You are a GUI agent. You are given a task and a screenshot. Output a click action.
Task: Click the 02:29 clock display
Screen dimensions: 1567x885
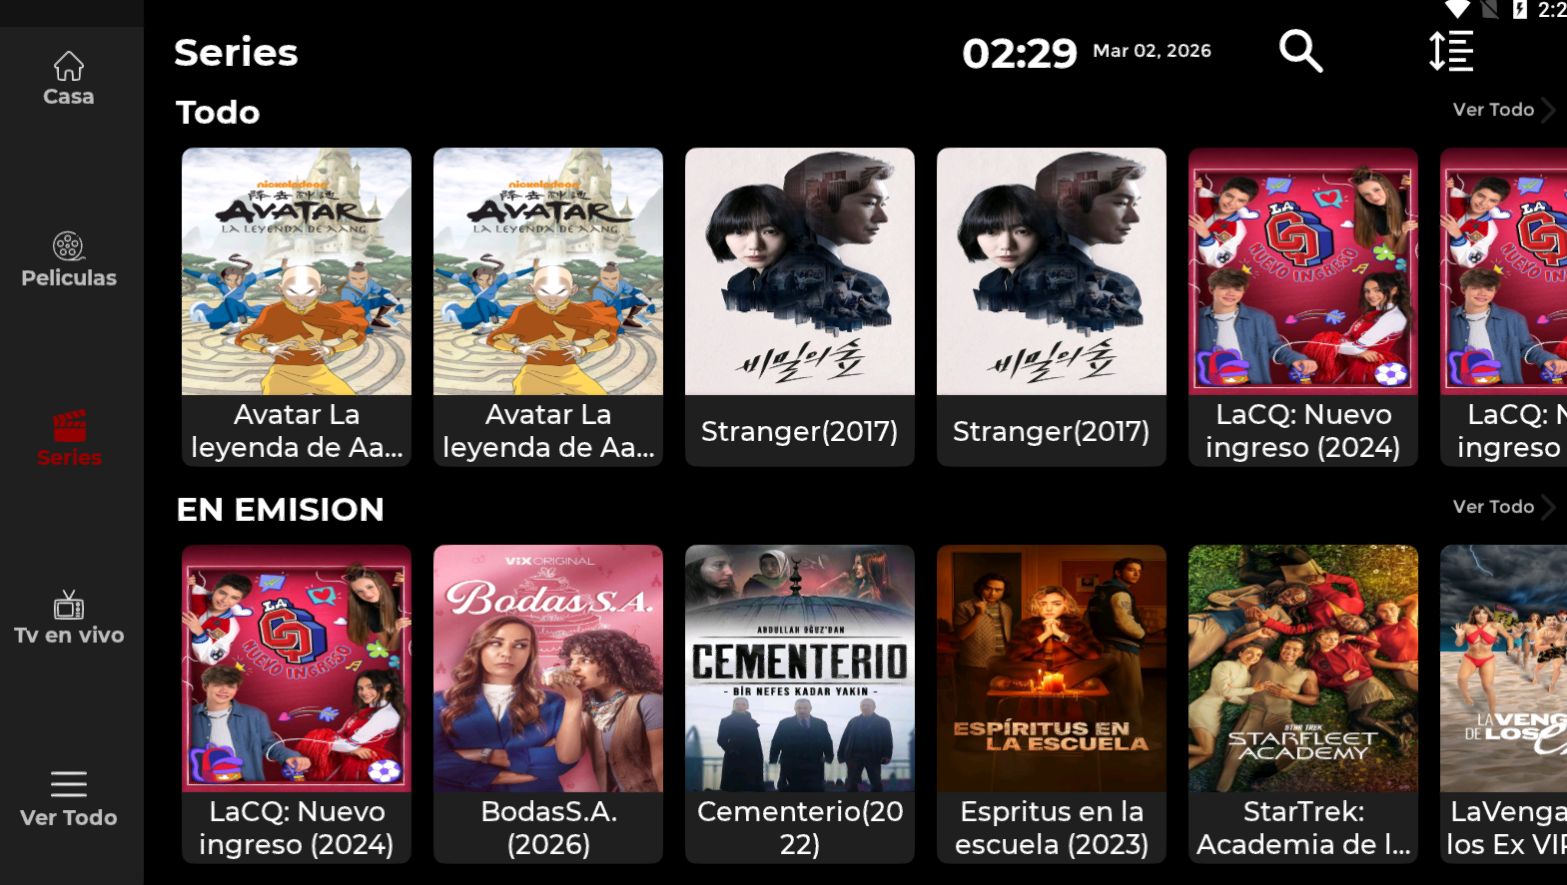(x=1019, y=53)
